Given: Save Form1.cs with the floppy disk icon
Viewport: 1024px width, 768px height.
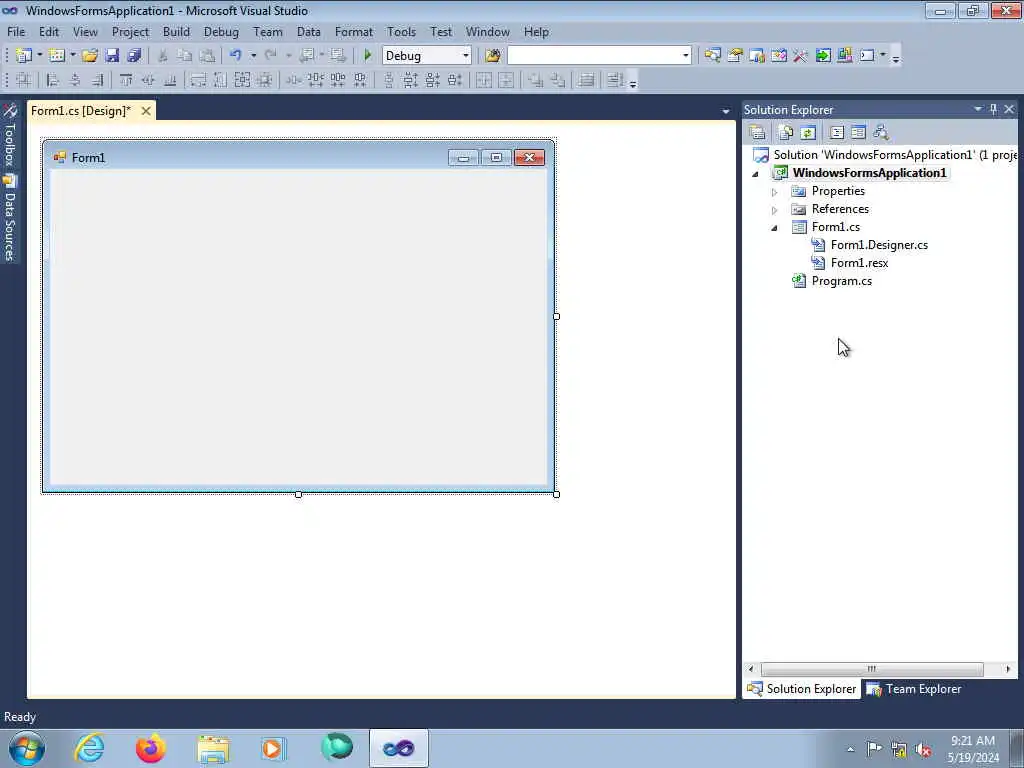Looking at the screenshot, I should [x=112, y=56].
